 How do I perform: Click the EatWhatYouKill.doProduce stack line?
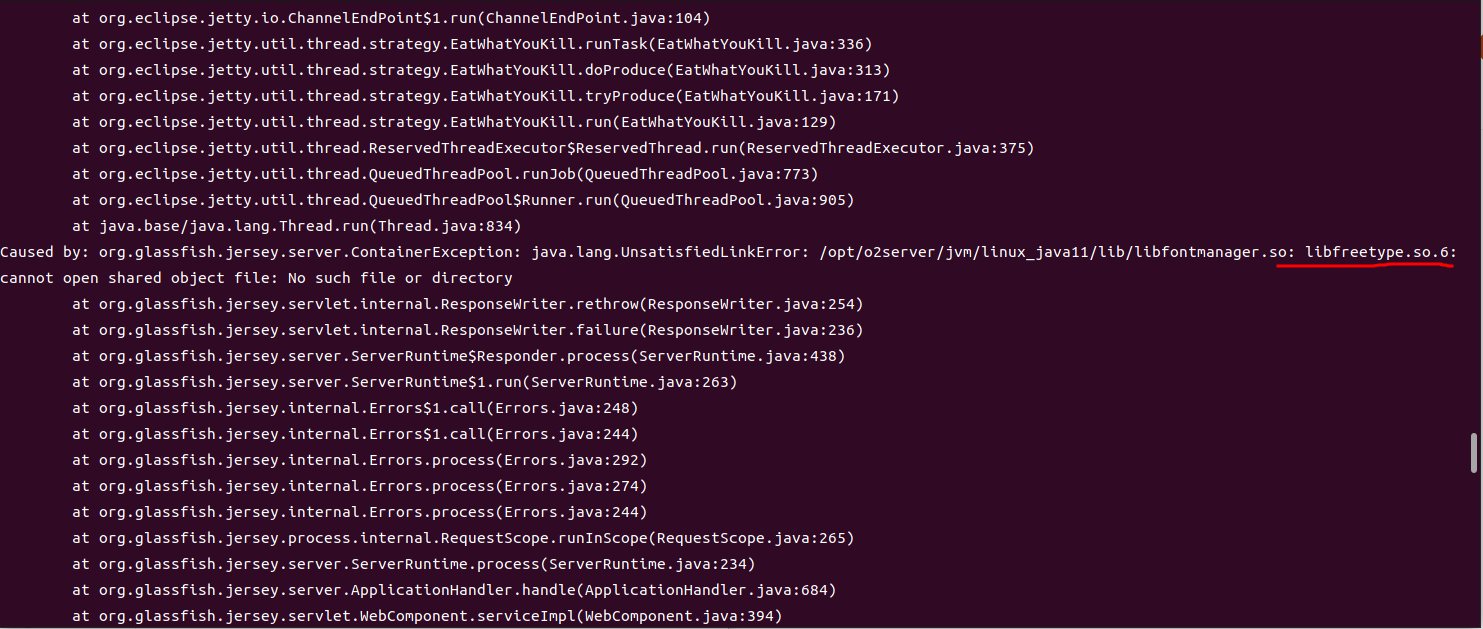click(480, 70)
